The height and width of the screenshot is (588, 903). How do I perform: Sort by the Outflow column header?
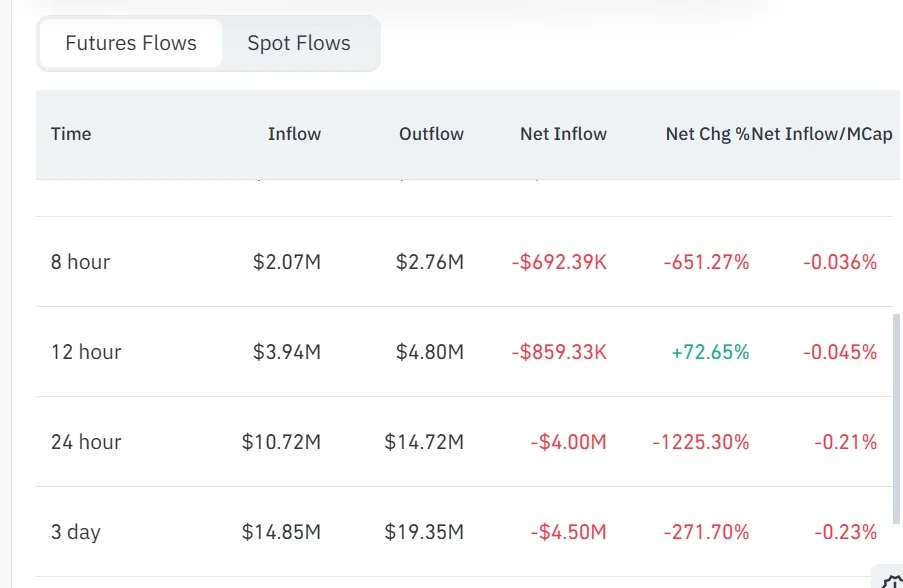(x=431, y=134)
